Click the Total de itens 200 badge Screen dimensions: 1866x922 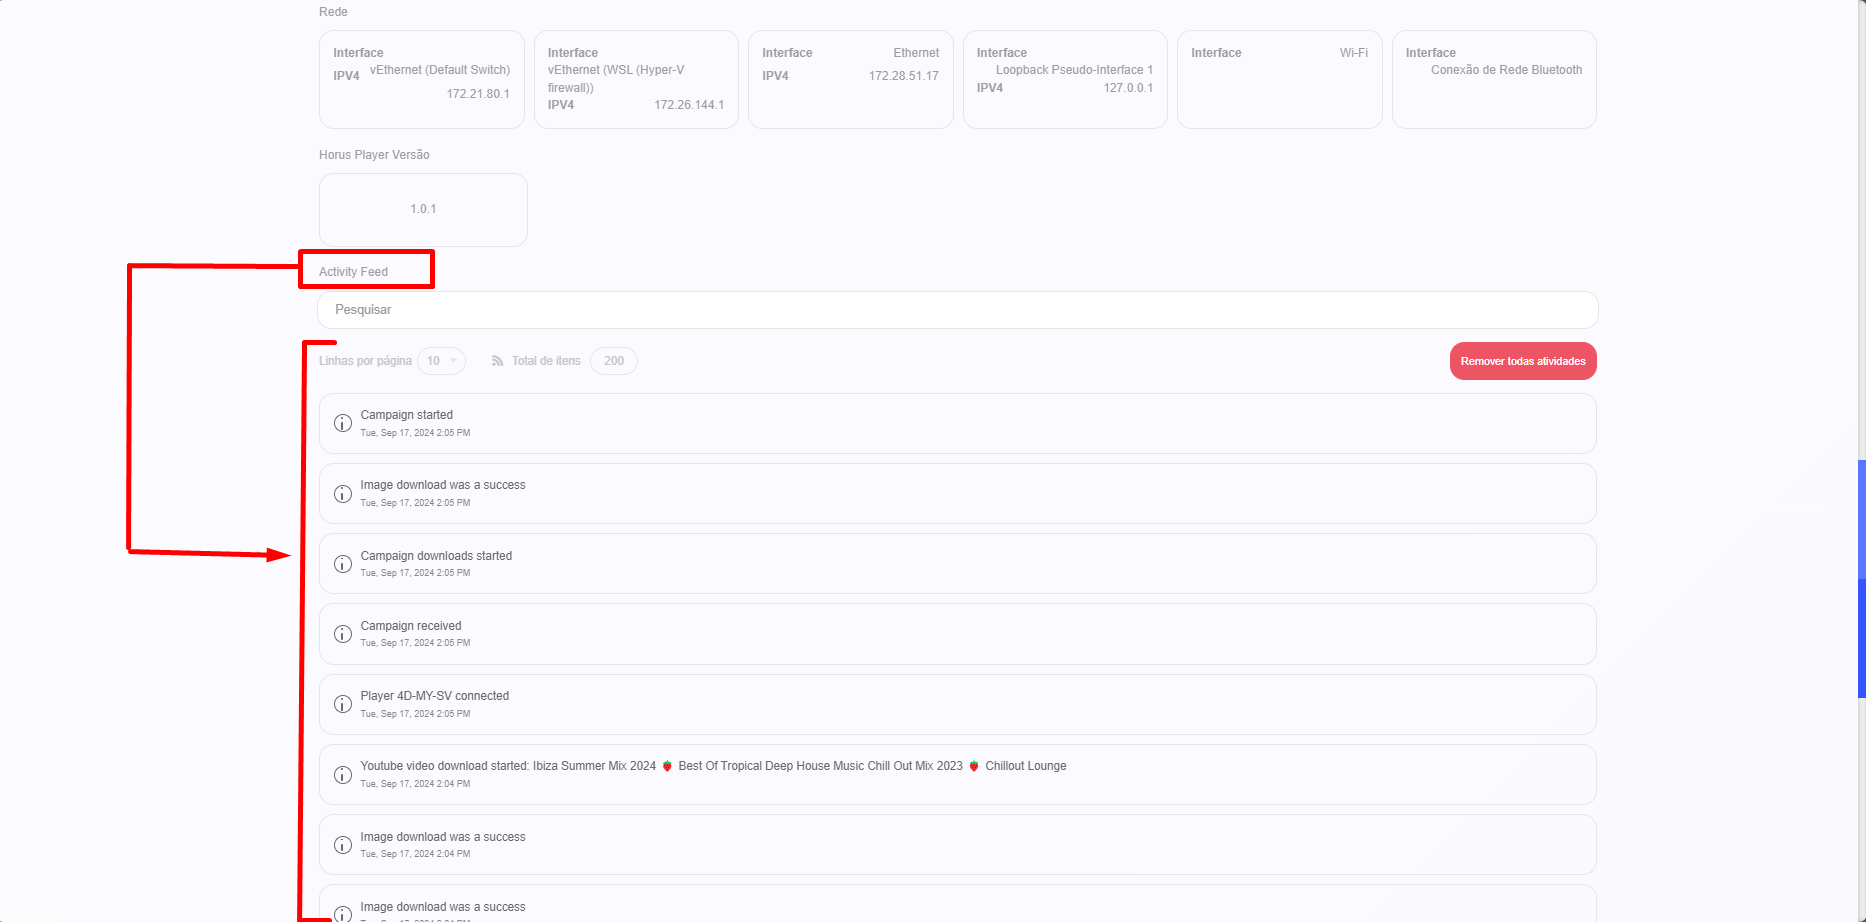click(x=613, y=361)
